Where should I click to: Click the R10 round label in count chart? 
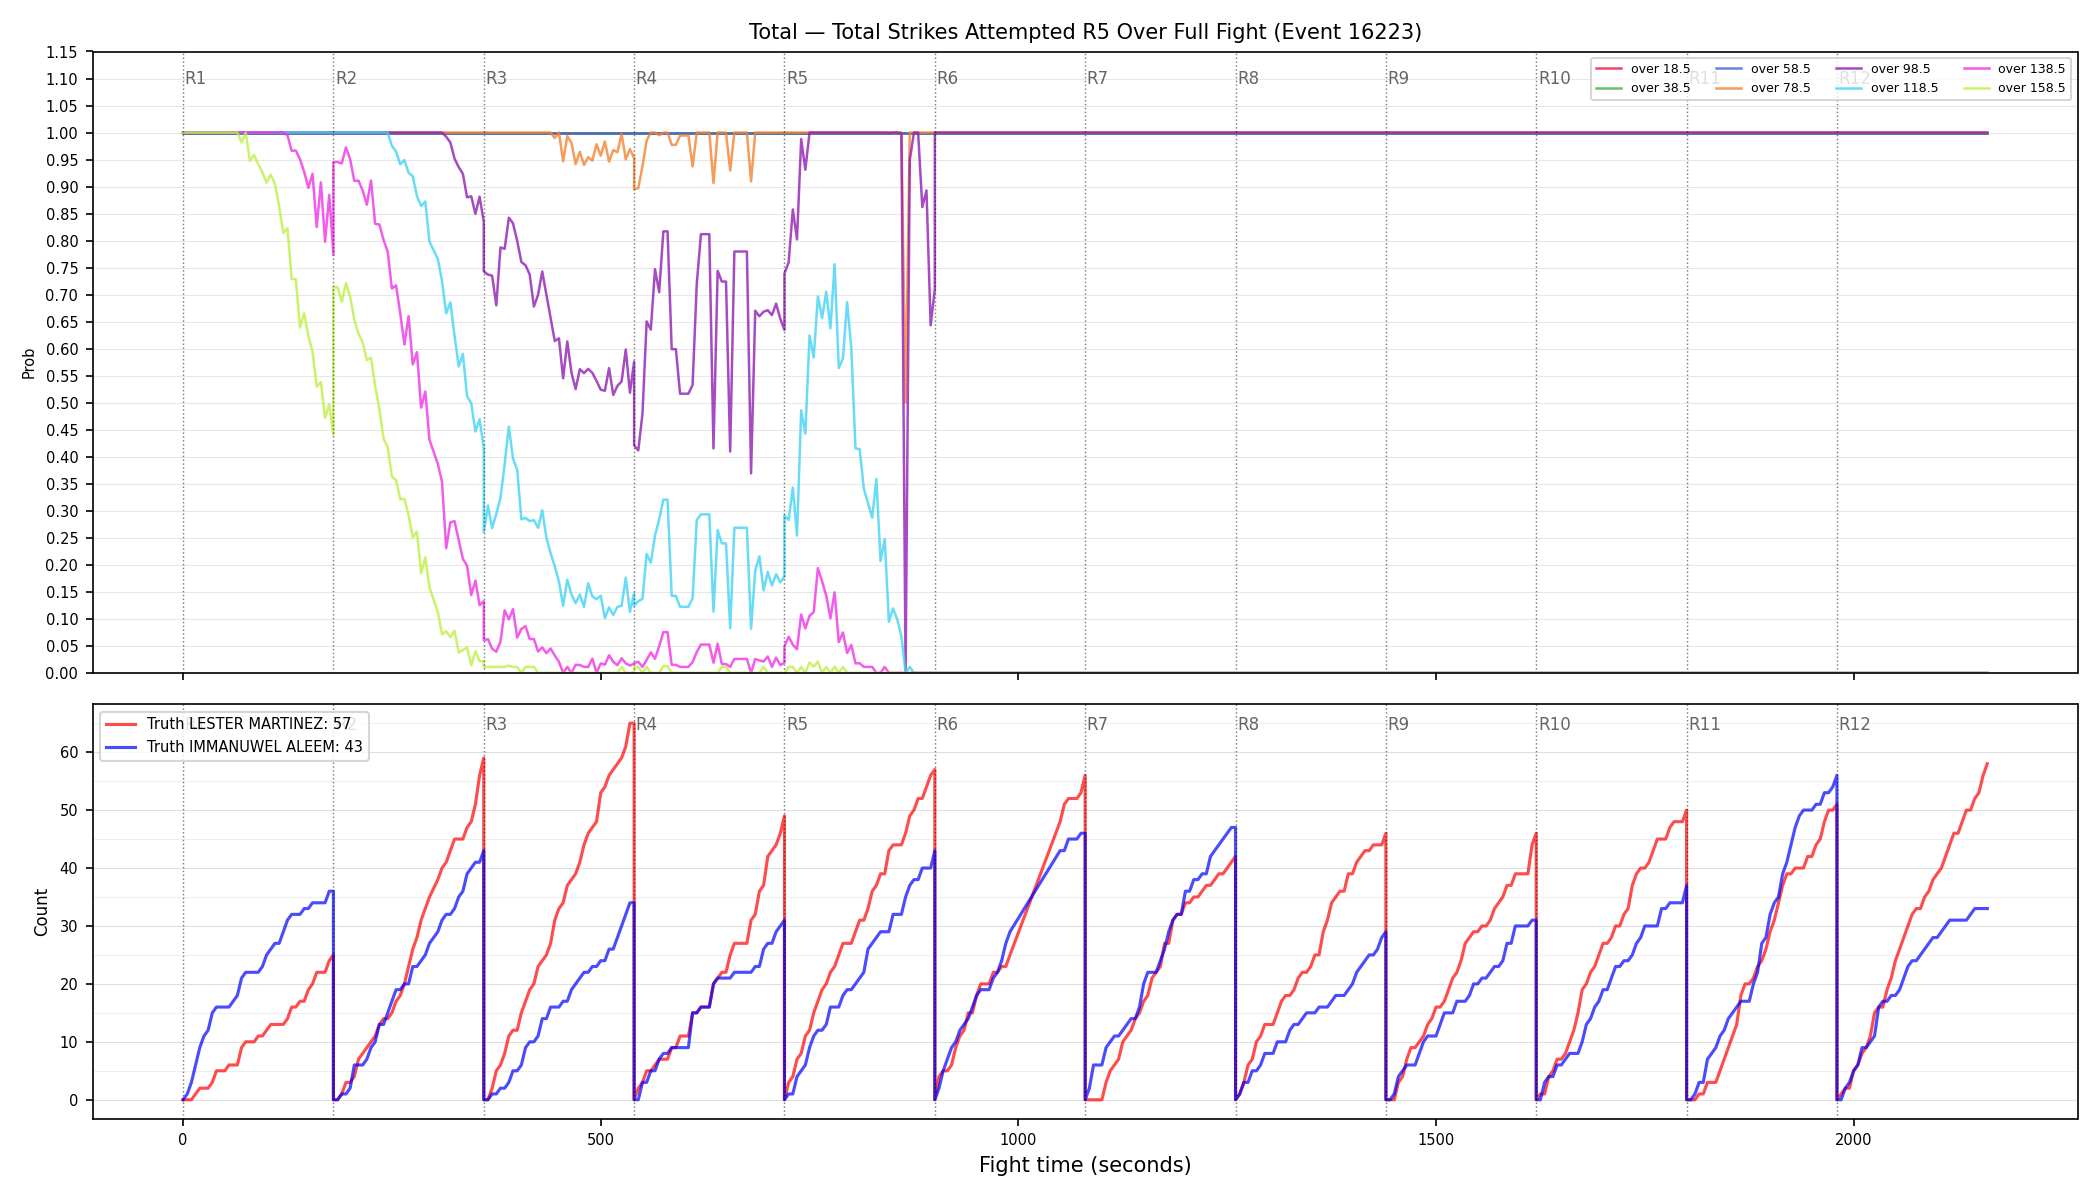[1555, 724]
